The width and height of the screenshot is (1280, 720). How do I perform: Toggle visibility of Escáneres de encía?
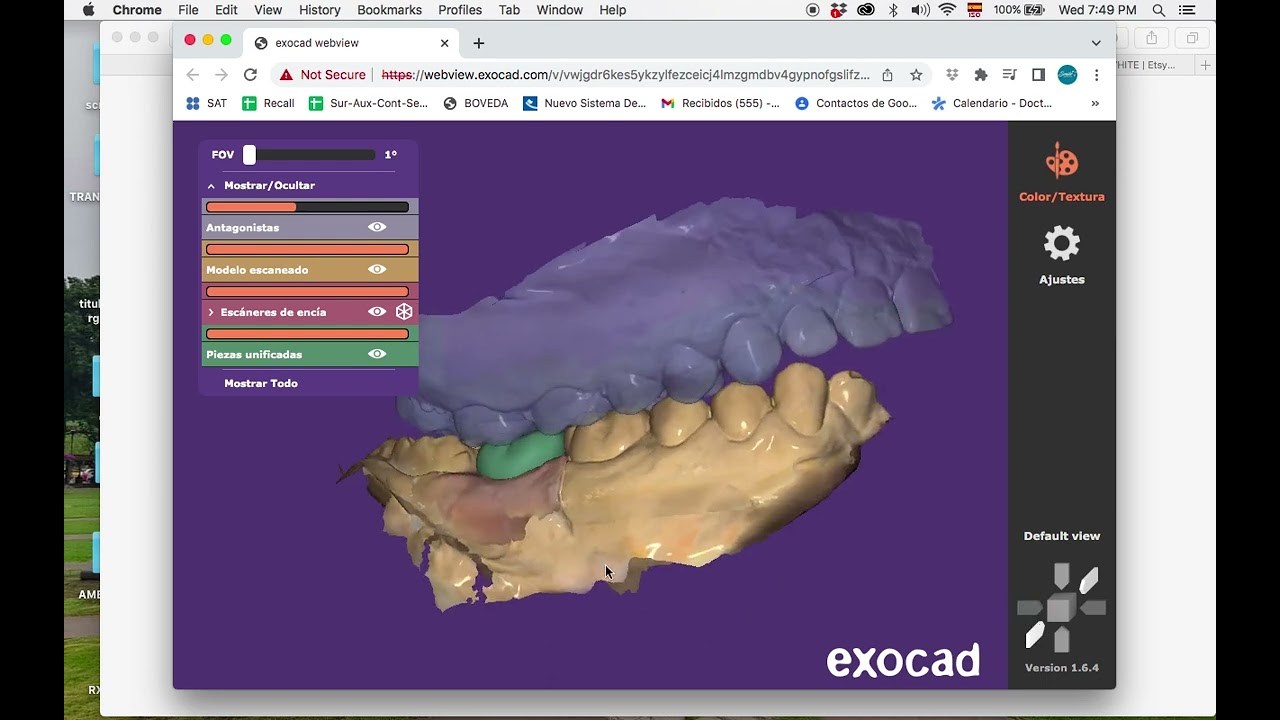[x=377, y=311]
